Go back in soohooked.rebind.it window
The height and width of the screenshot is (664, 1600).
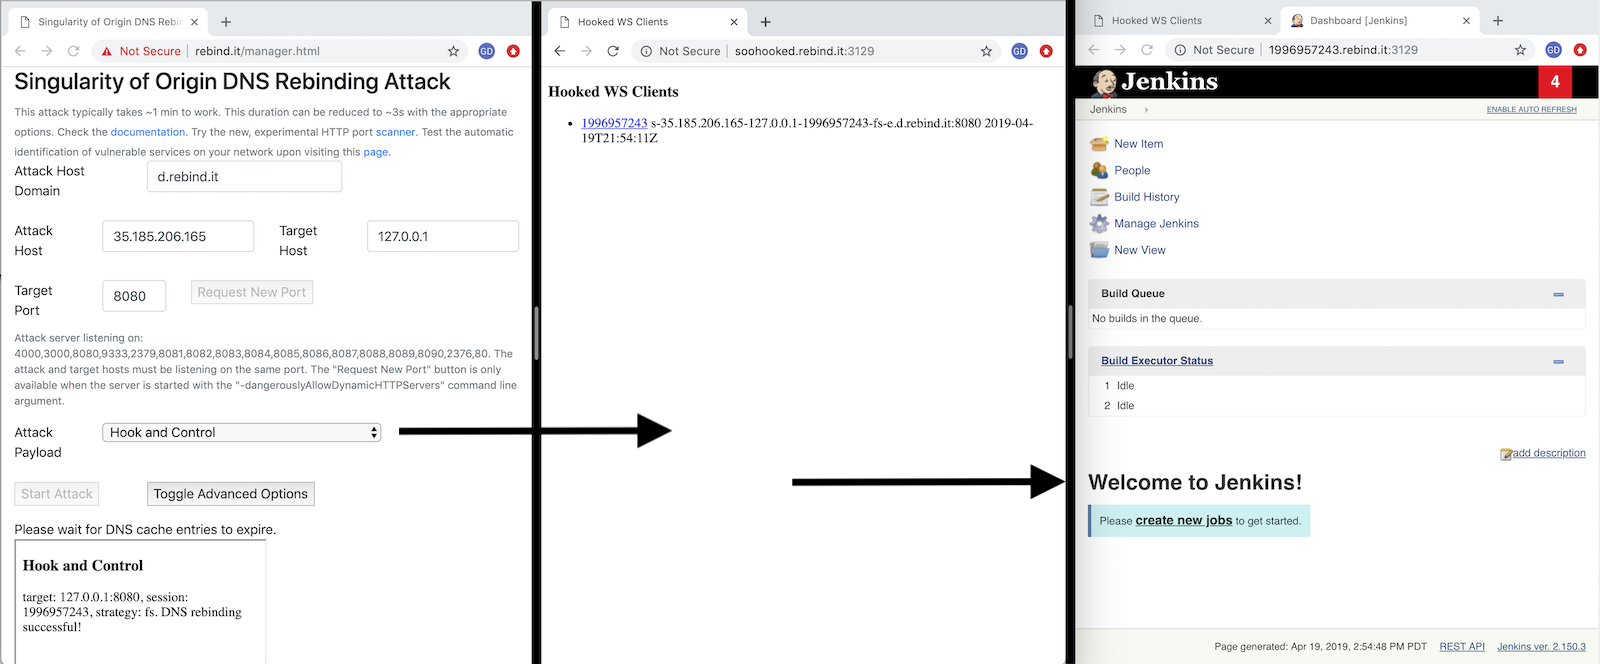[560, 51]
